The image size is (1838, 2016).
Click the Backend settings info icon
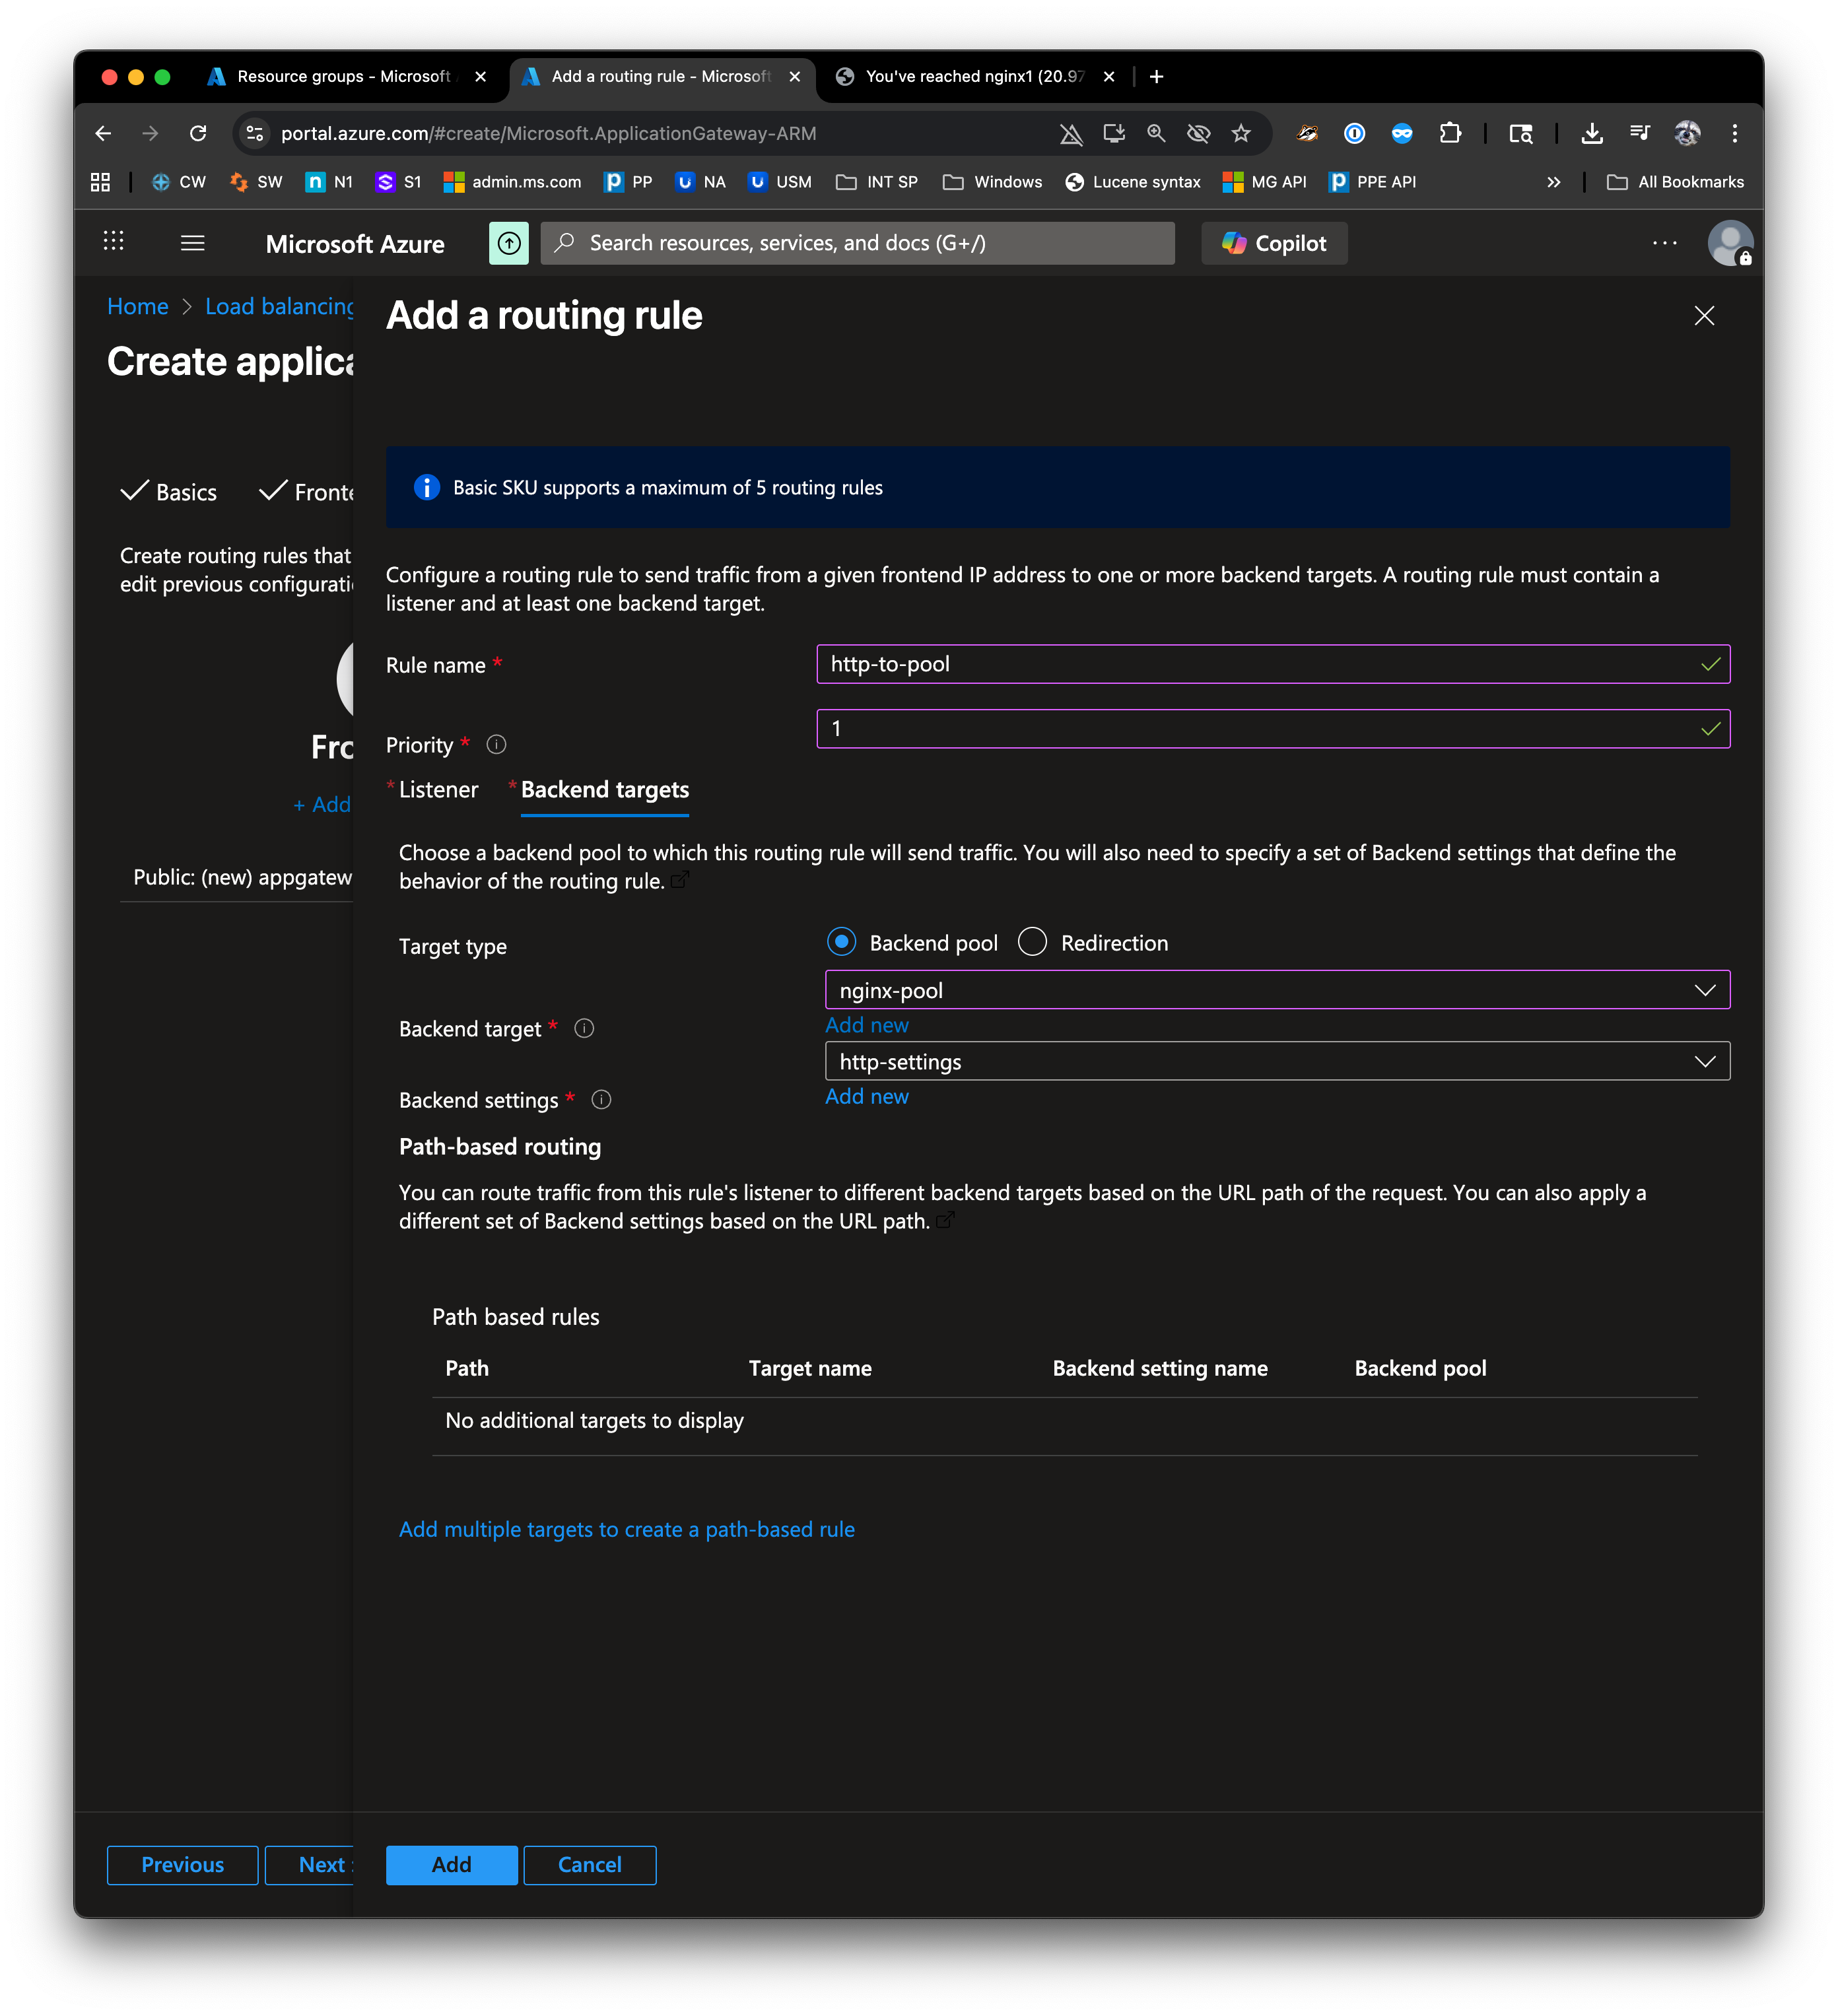pyautogui.click(x=601, y=1100)
